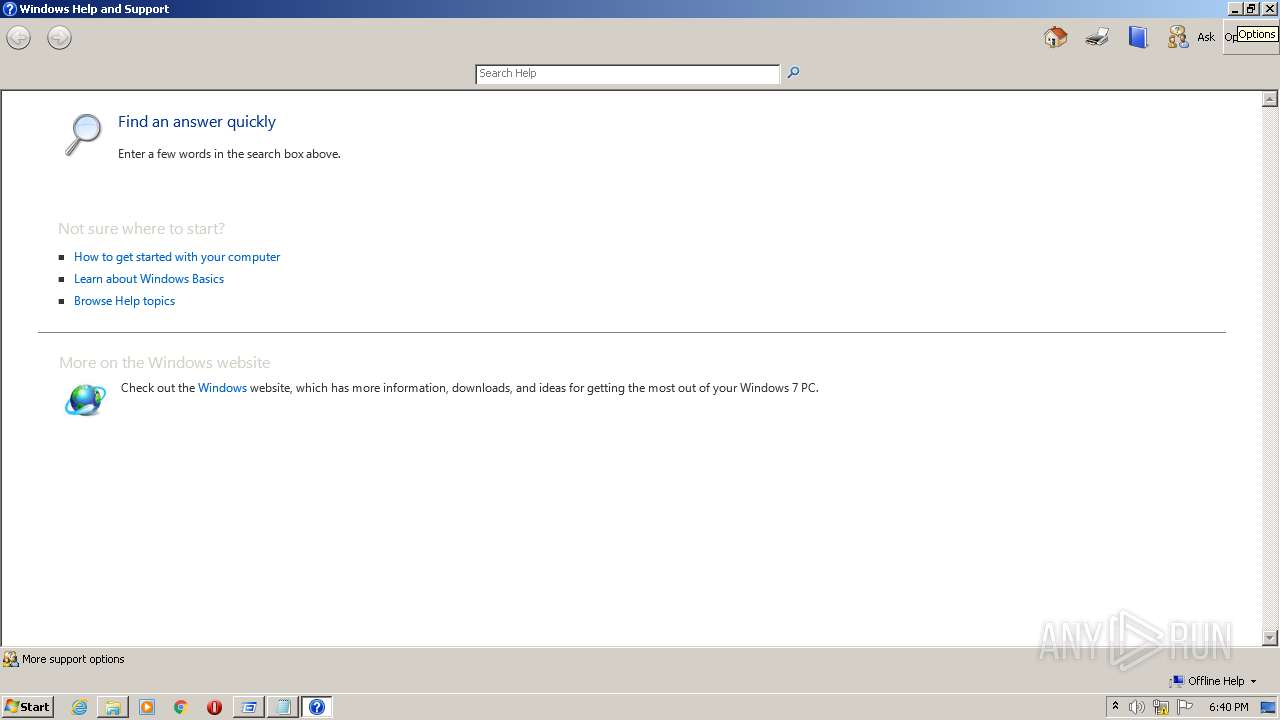Switch to the notepad-like taskbar button
This screenshot has width=1280, height=720.
pyautogui.click(x=283, y=707)
